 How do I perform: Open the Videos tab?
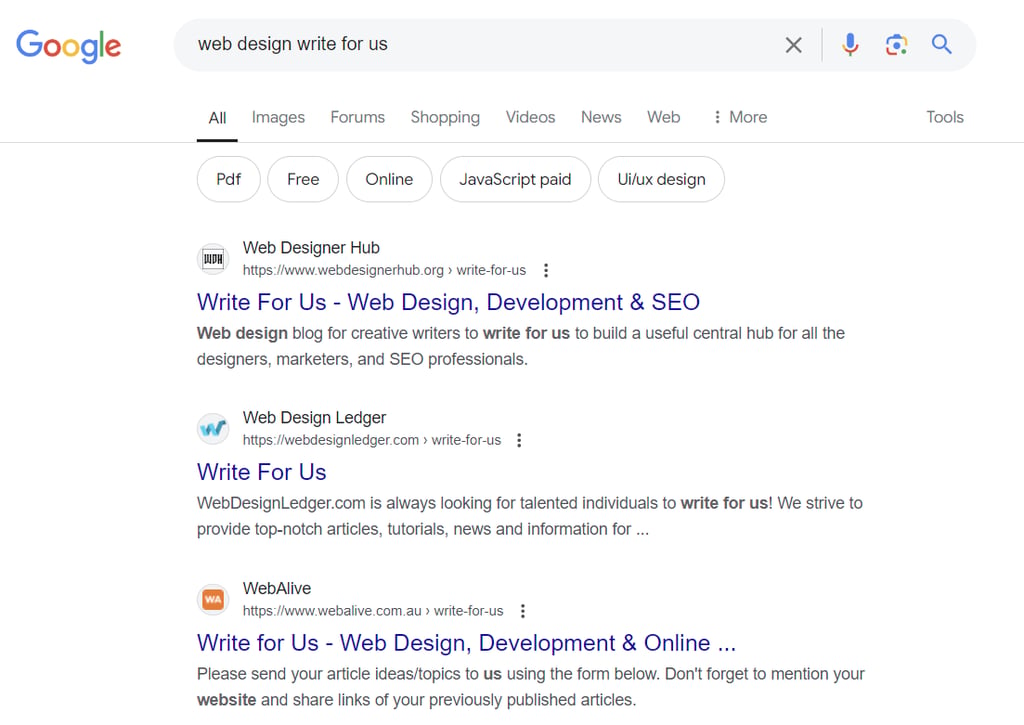530,118
